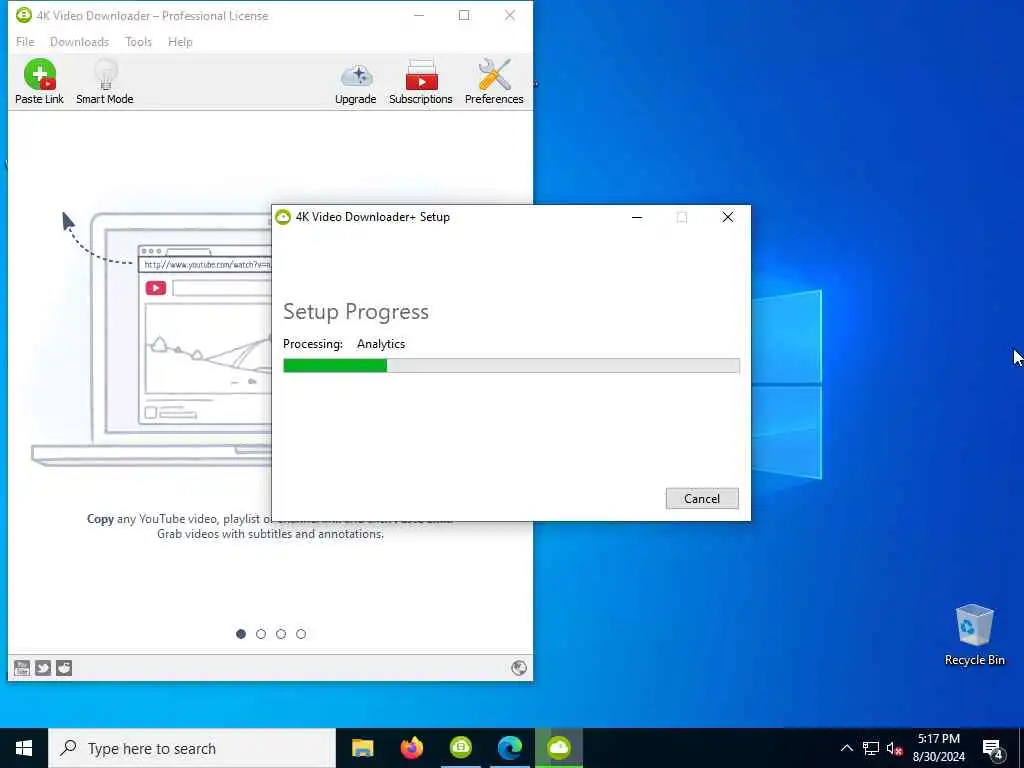The image size is (1024, 768).
Task: Open the Windows Start menu
Action: click(24, 748)
